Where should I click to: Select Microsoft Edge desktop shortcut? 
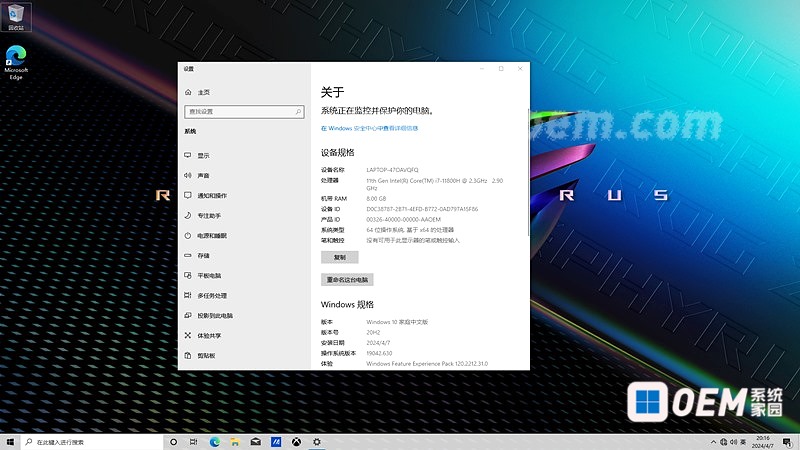click(x=16, y=63)
